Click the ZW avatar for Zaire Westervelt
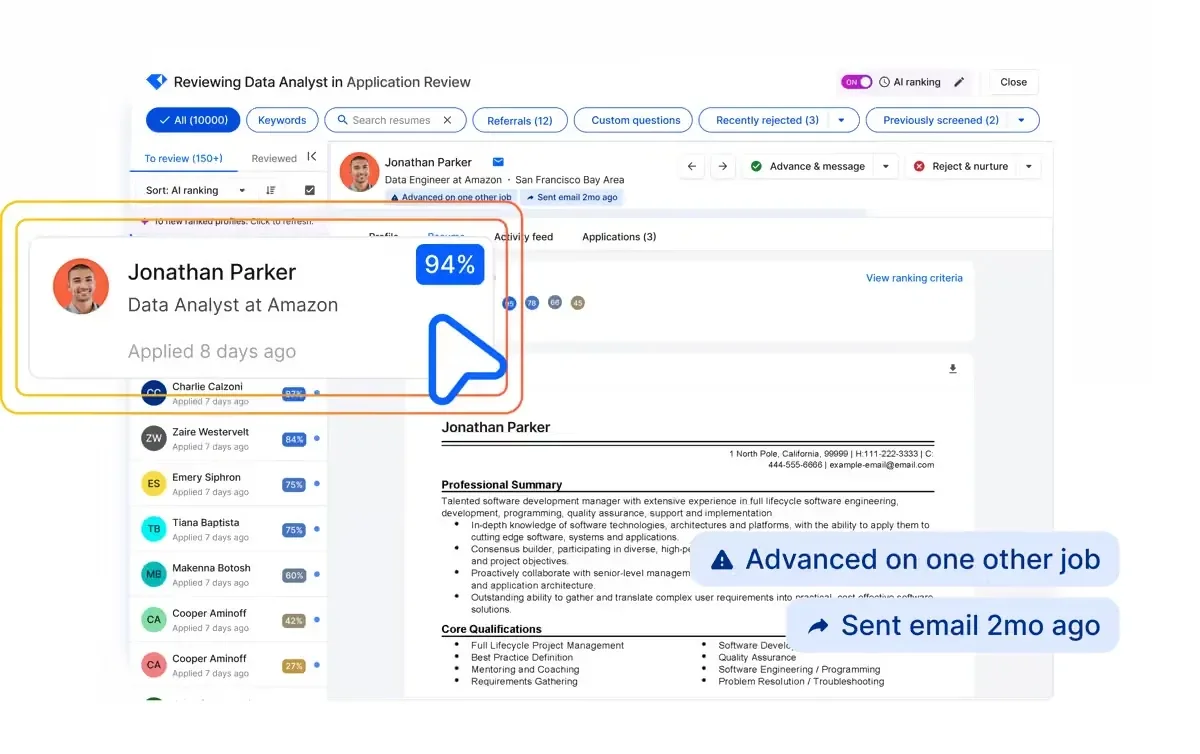 pos(153,439)
